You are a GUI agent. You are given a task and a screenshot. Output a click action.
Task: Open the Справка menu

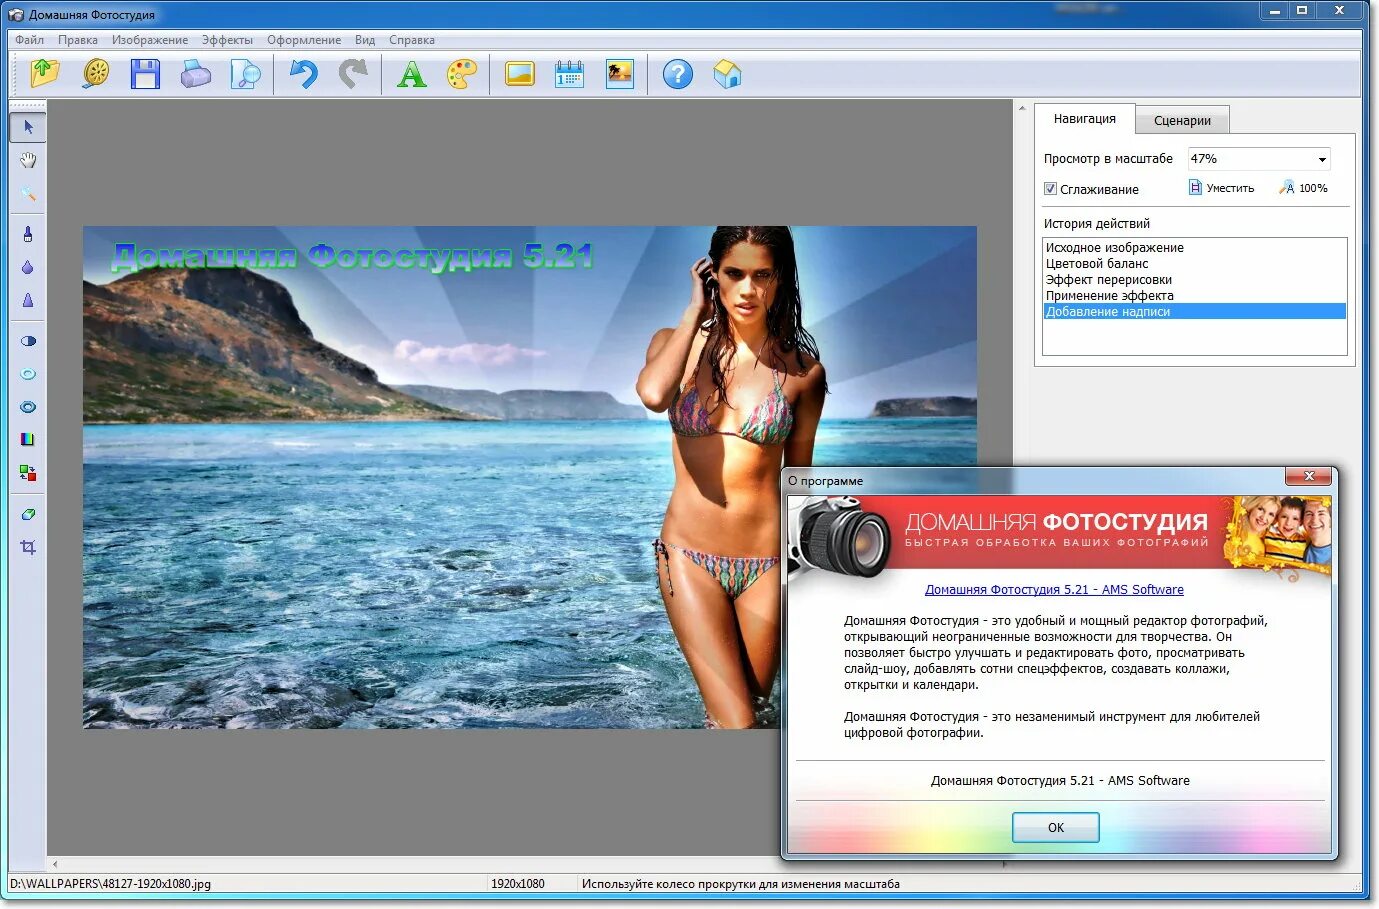(412, 40)
